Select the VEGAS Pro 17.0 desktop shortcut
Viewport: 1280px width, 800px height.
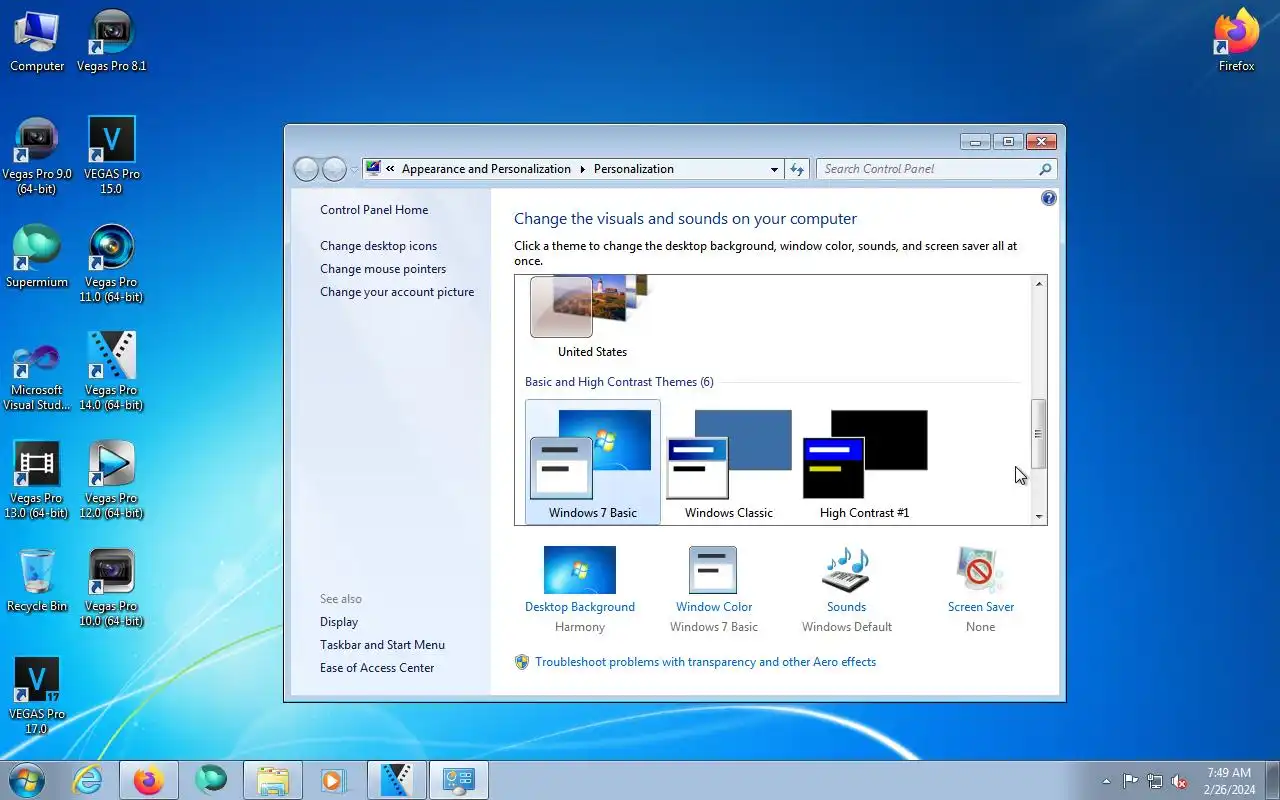click(x=37, y=696)
